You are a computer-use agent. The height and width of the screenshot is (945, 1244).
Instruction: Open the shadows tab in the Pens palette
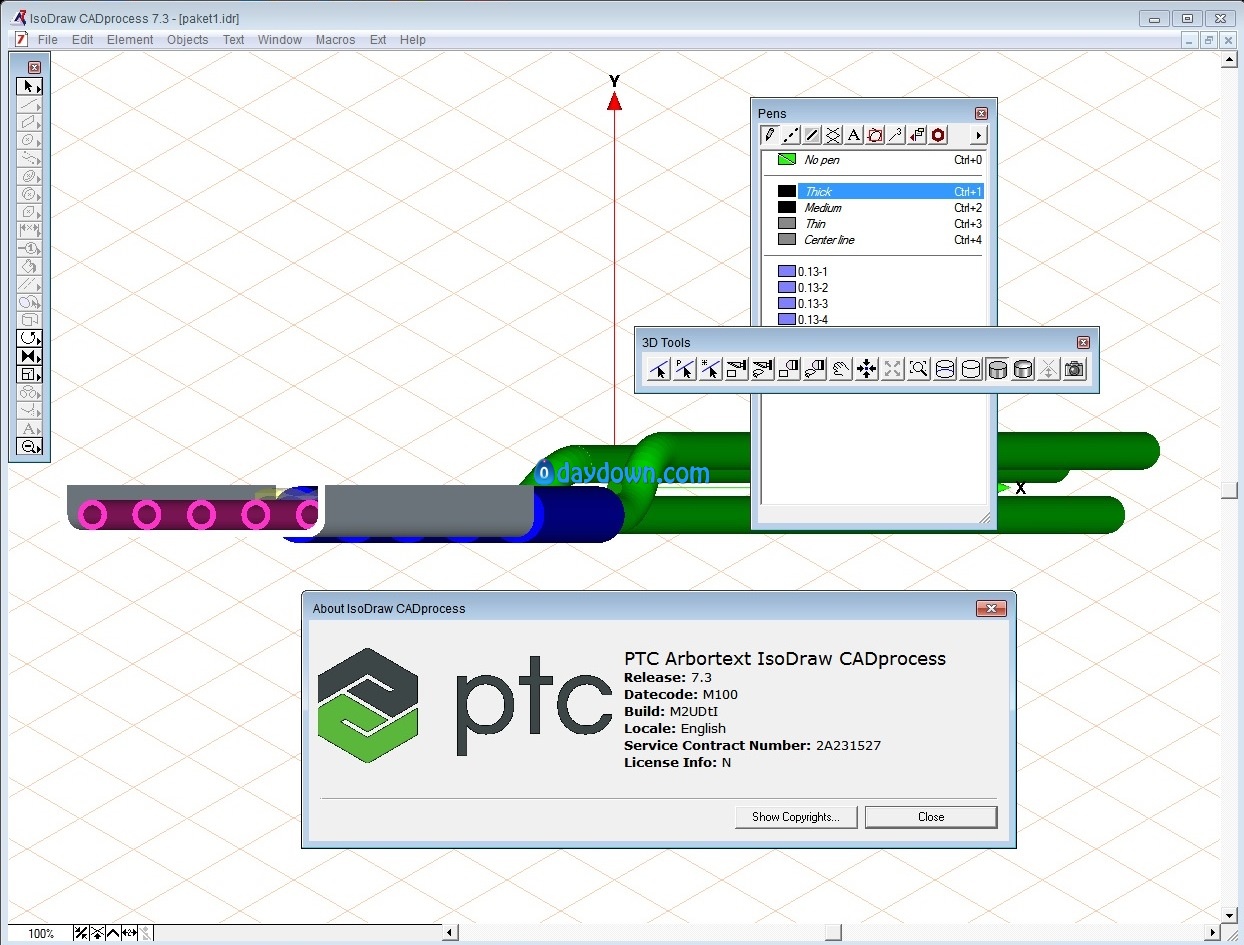[812, 135]
